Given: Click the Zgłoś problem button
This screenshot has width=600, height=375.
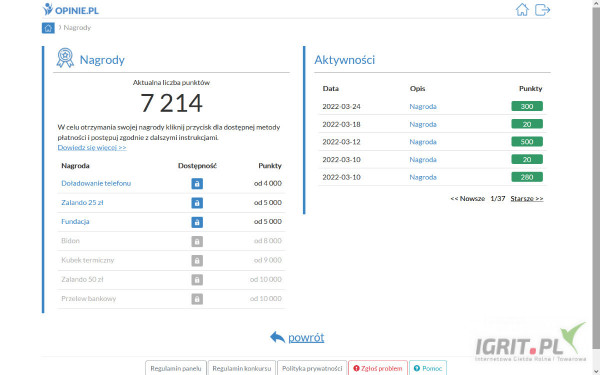Looking at the screenshot, I should click(378, 368).
